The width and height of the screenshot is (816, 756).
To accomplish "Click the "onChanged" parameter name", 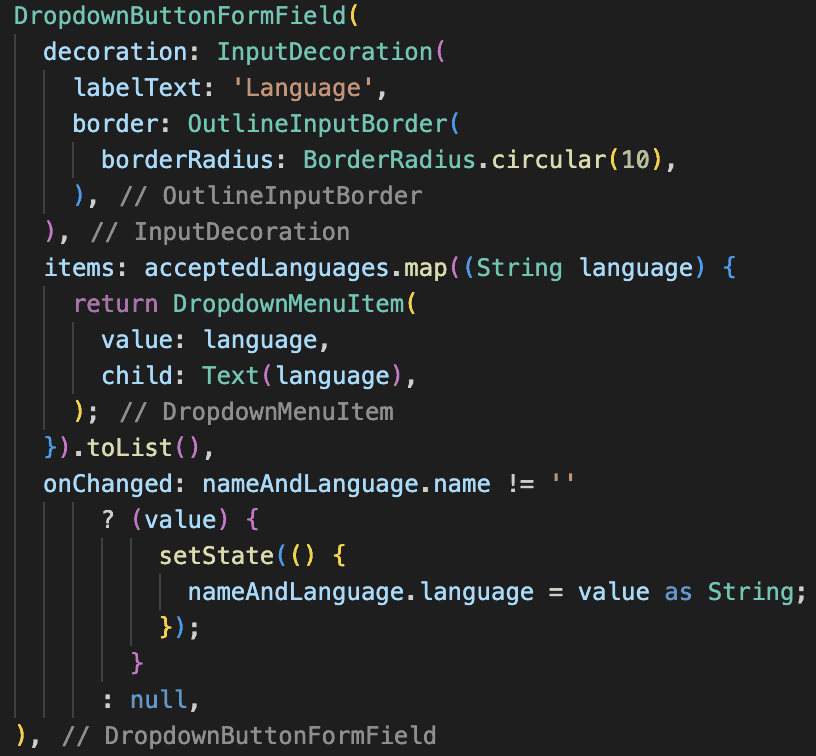I will 108,484.
